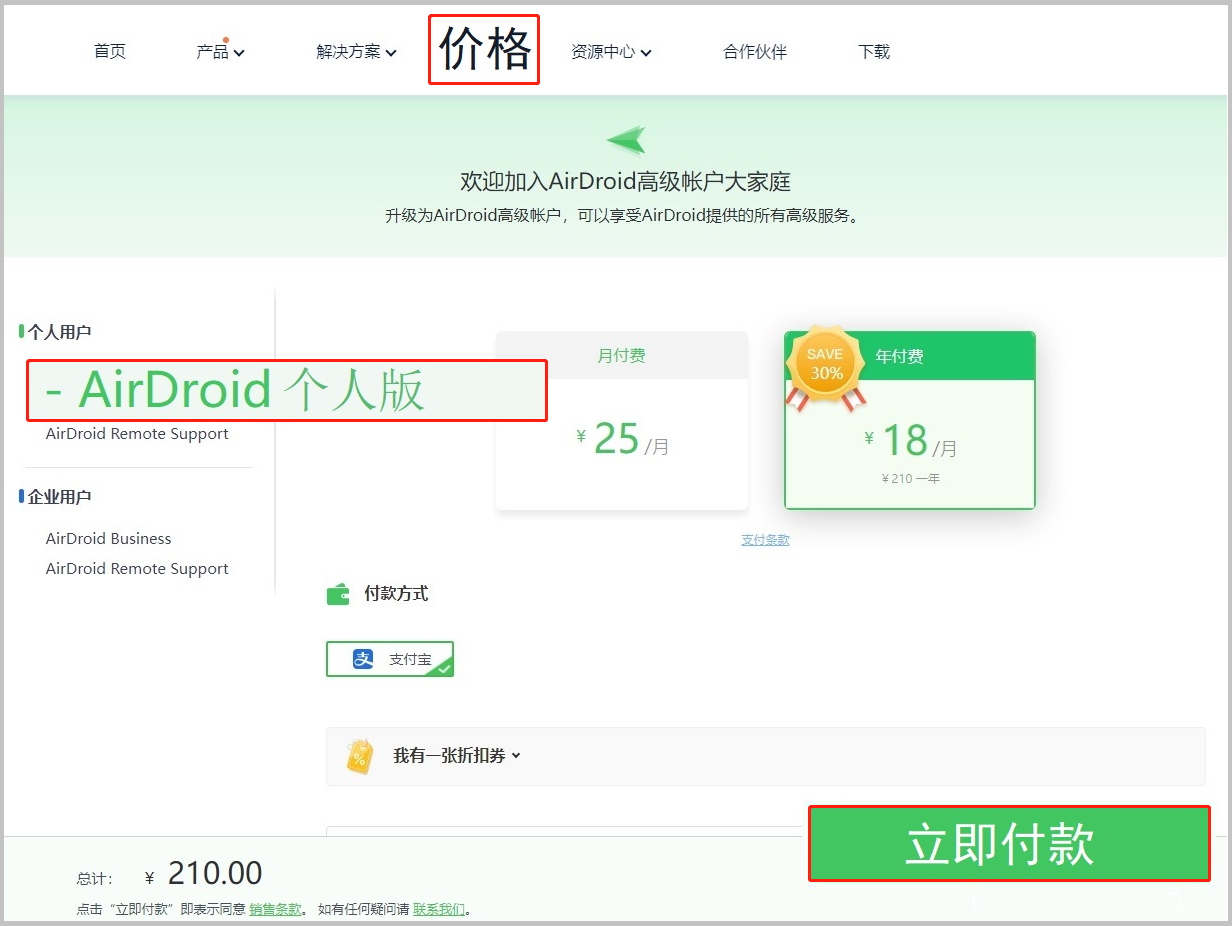Expand the 产品 dropdown menu
This screenshot has height=926, width=1232.
(x=220, y=52)
